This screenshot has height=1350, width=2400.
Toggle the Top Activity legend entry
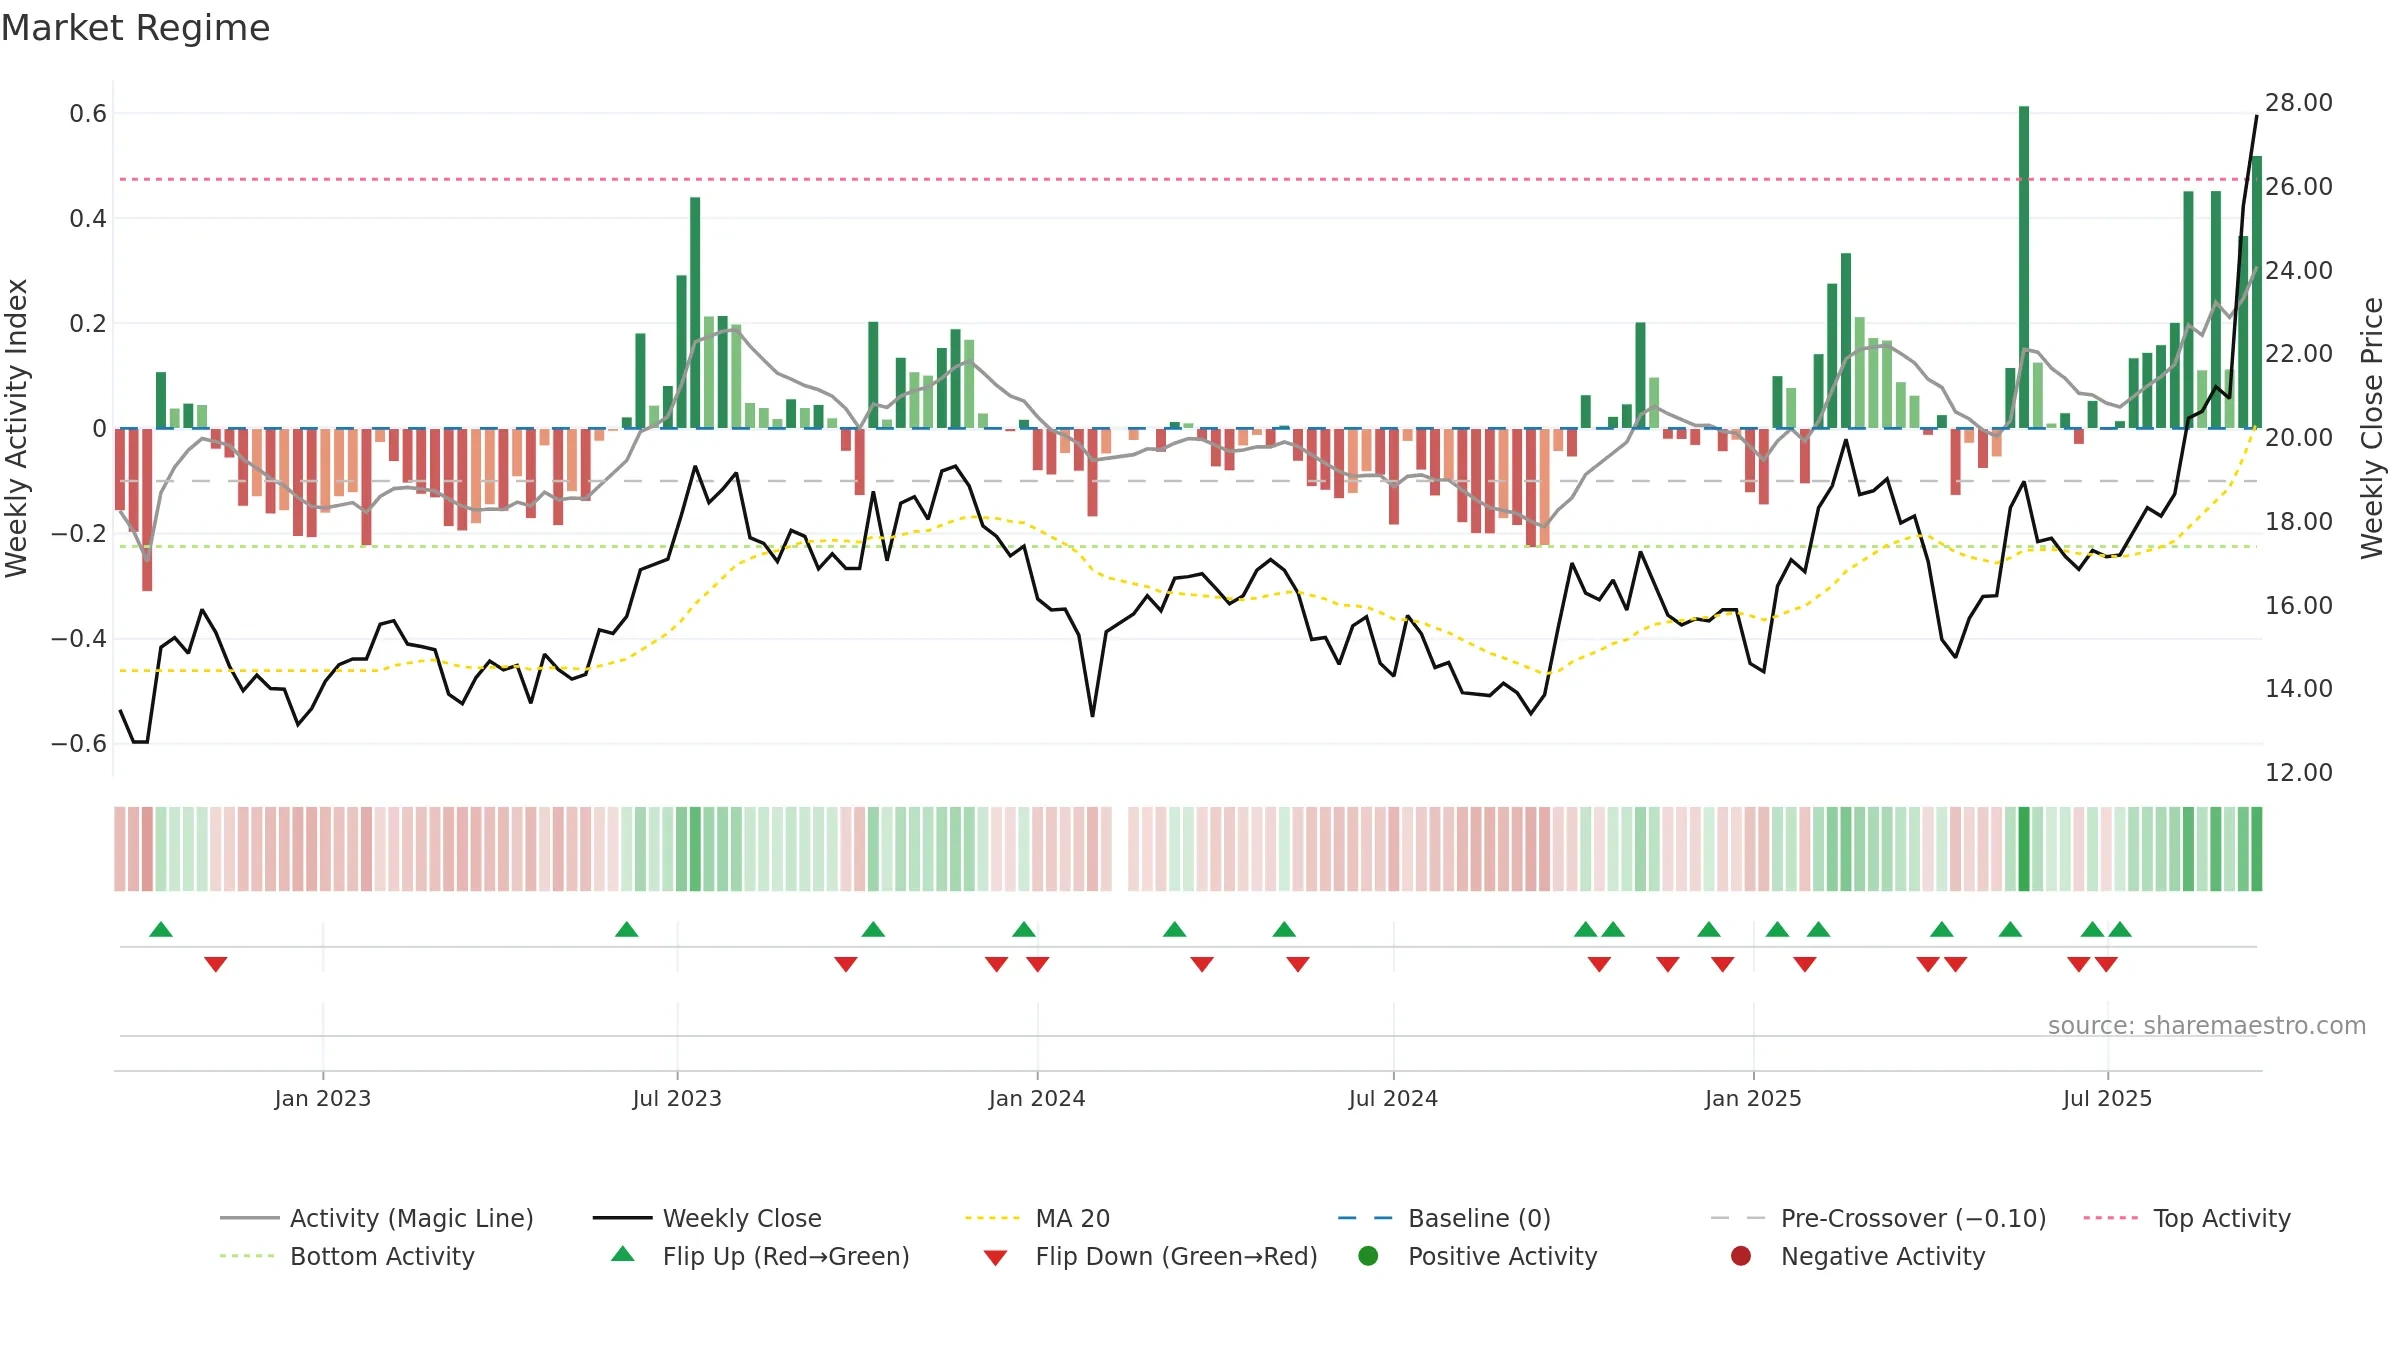pyautogui.click(x=2187, y=1218)
